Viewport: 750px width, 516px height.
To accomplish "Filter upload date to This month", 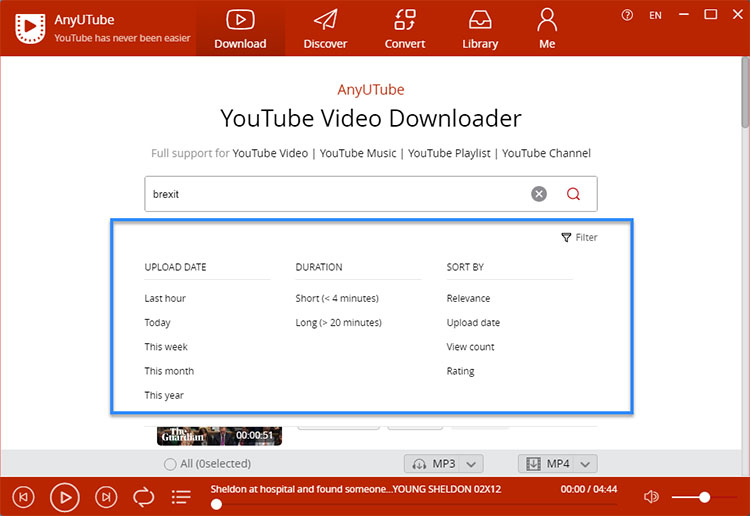I will 169,371.
